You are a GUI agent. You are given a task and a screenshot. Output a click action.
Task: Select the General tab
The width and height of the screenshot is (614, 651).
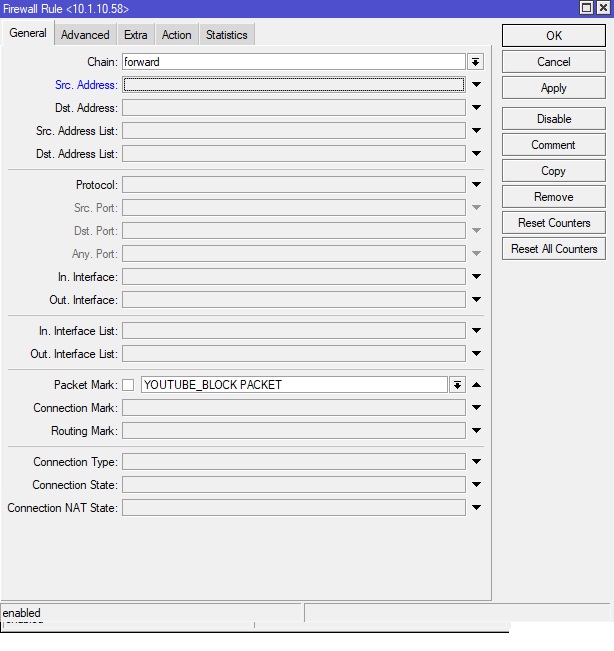point(28,33)
